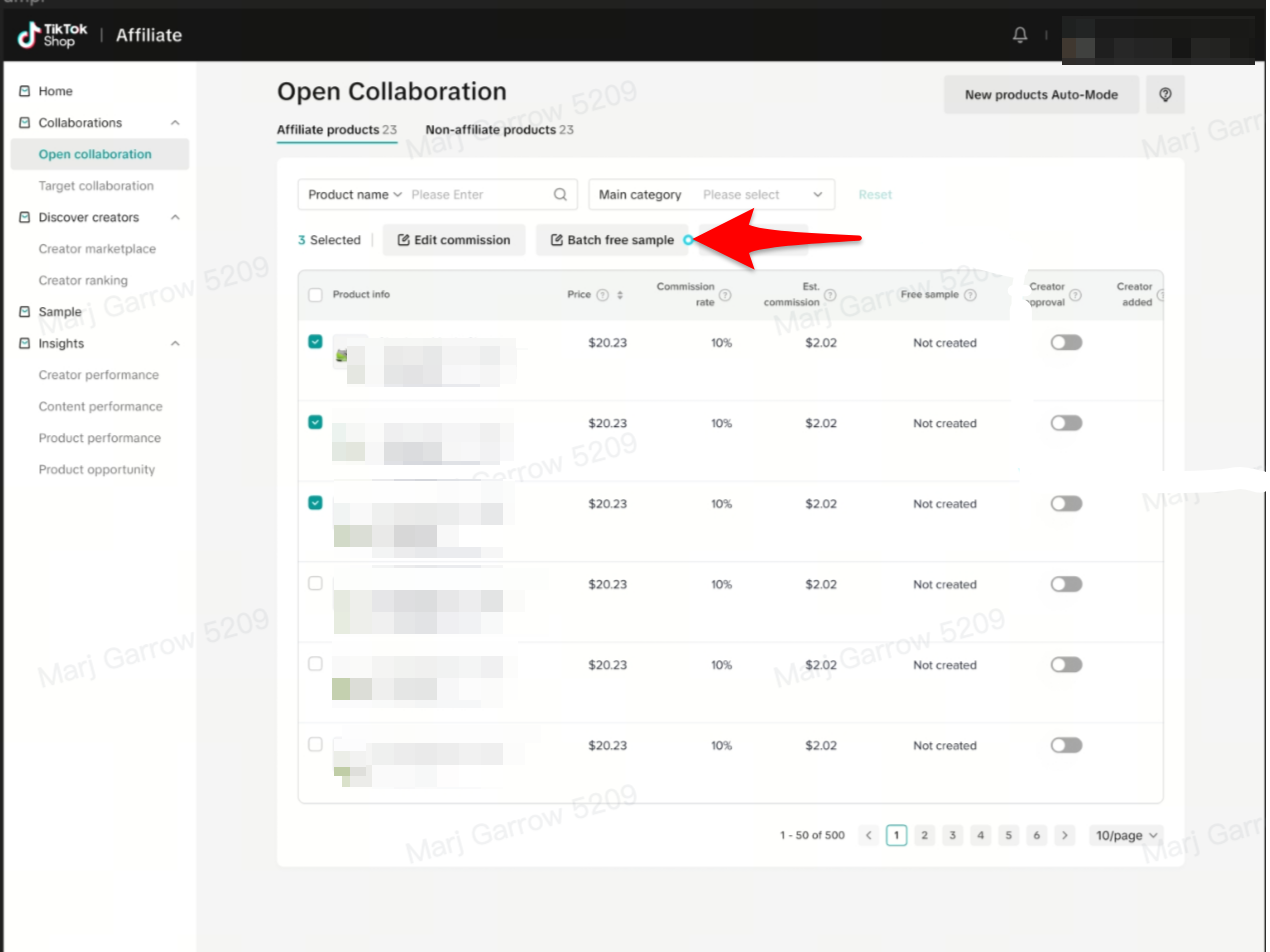Click the TikTok Shop logo
The width and height of the screenshot is (1270, 952).
coord(52,36)
